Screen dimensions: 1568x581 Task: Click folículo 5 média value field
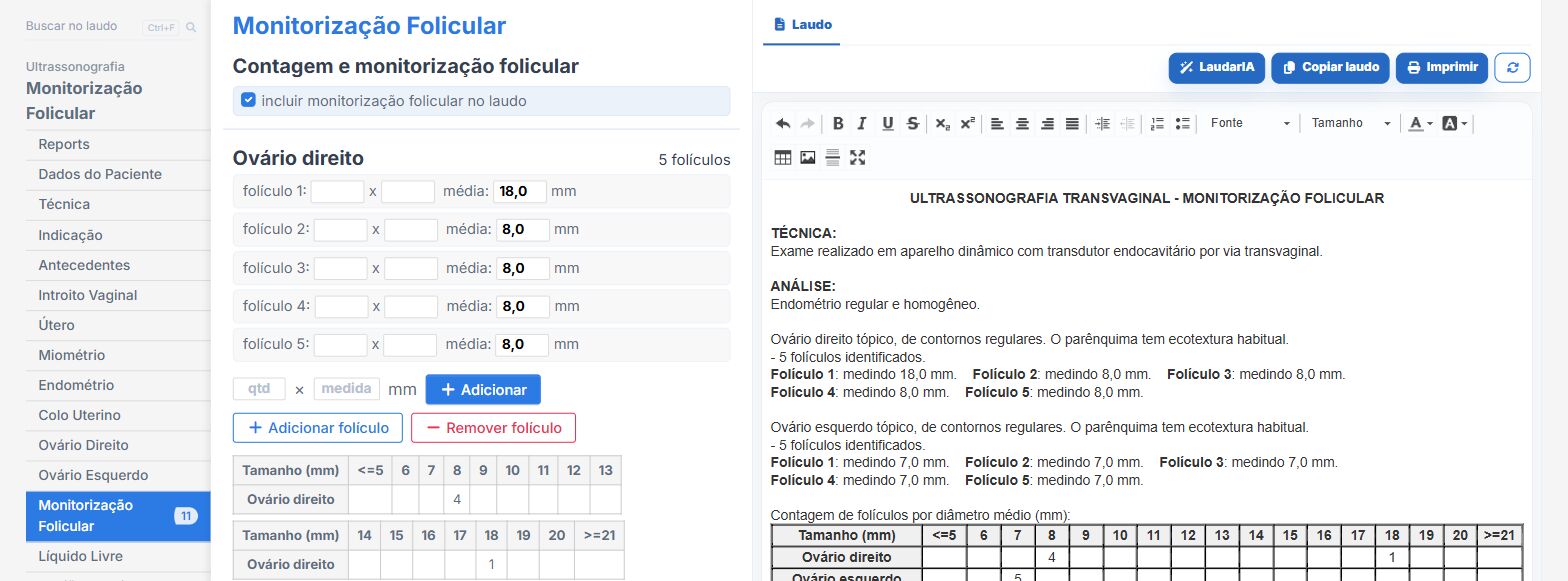click(x=522, y=344)
